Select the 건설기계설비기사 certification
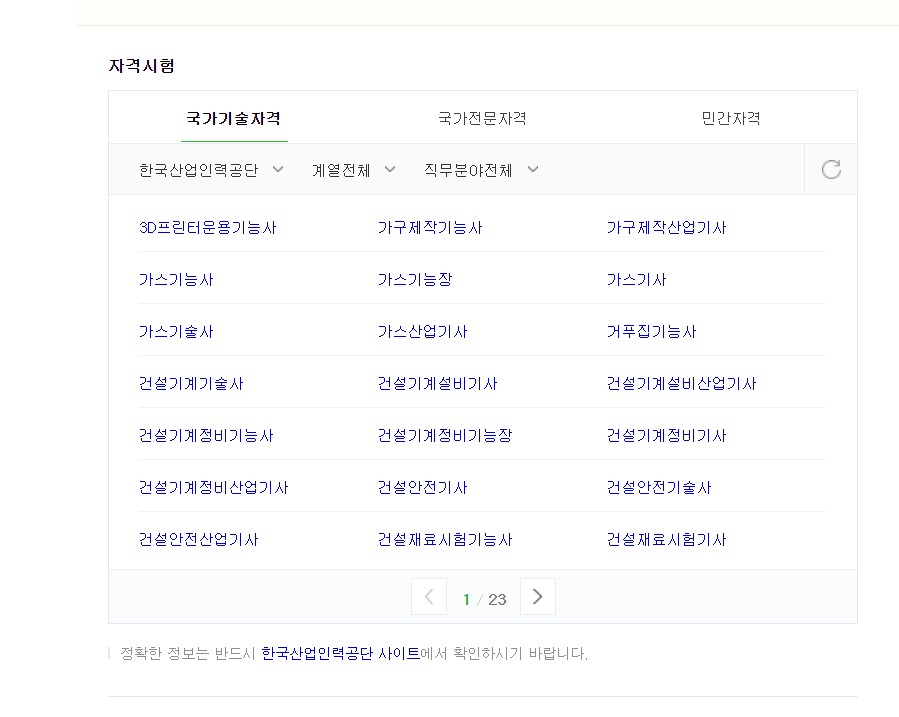The width and height of the screenshot is (899, 717). click(437, 383)
